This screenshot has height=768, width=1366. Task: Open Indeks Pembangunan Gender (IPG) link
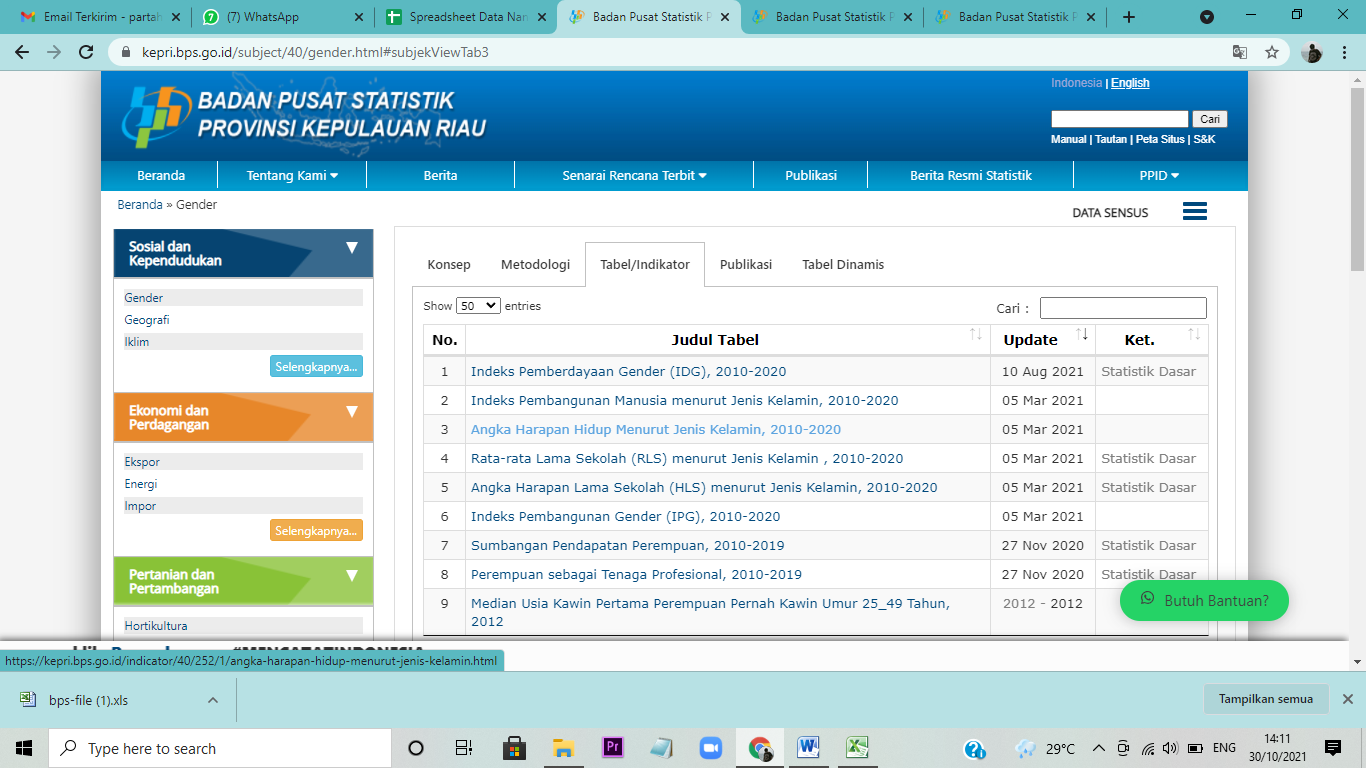[625, 516]
